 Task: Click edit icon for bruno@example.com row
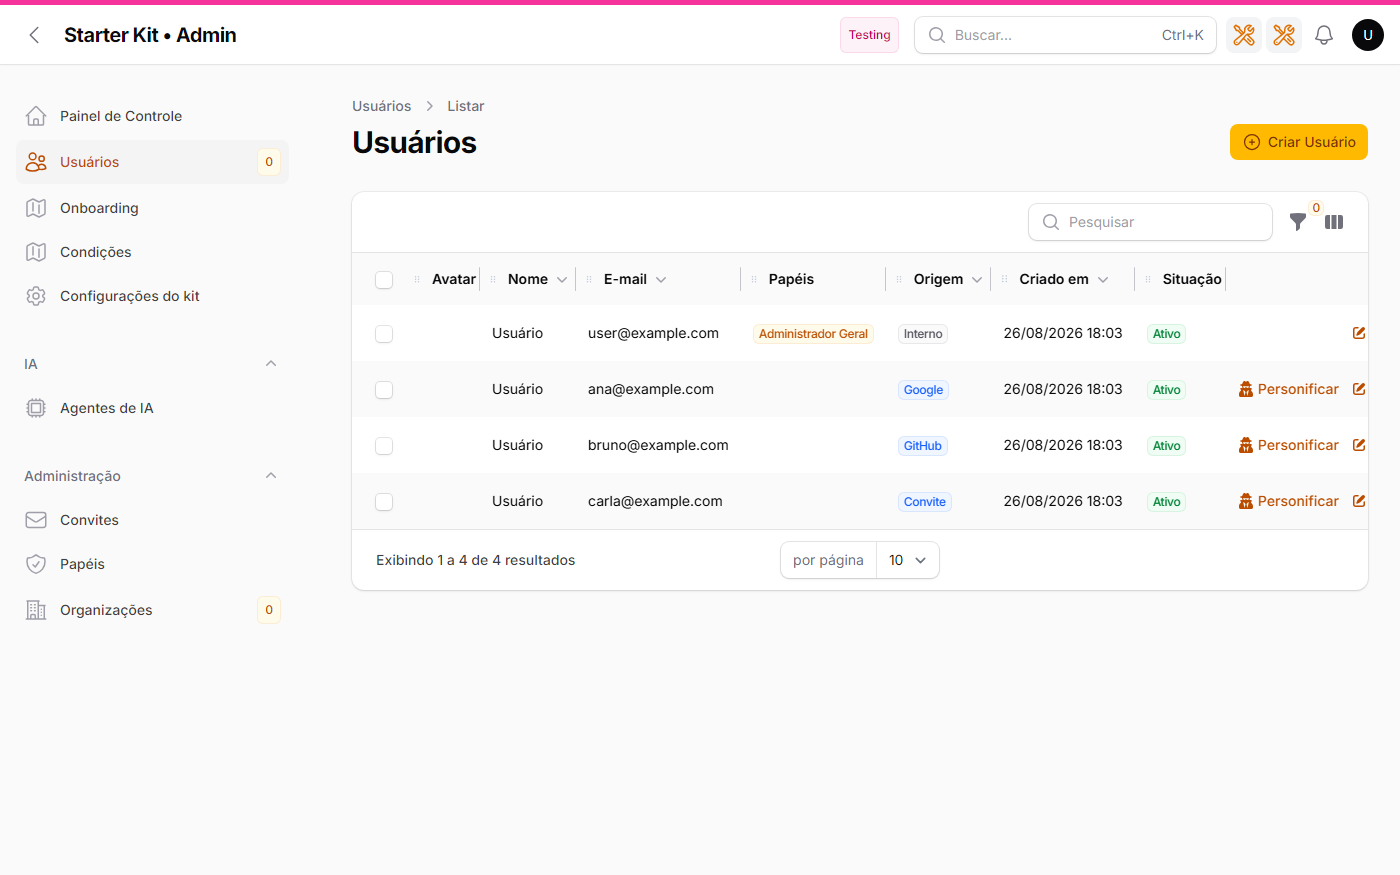pyautogui.click(x=1359, y=445)
